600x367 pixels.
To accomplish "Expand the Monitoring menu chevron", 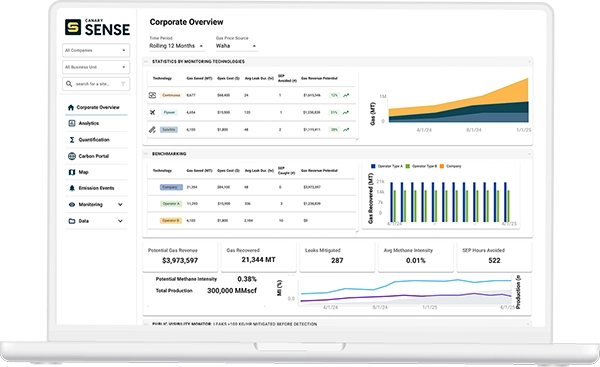I will tap(120, 204).
